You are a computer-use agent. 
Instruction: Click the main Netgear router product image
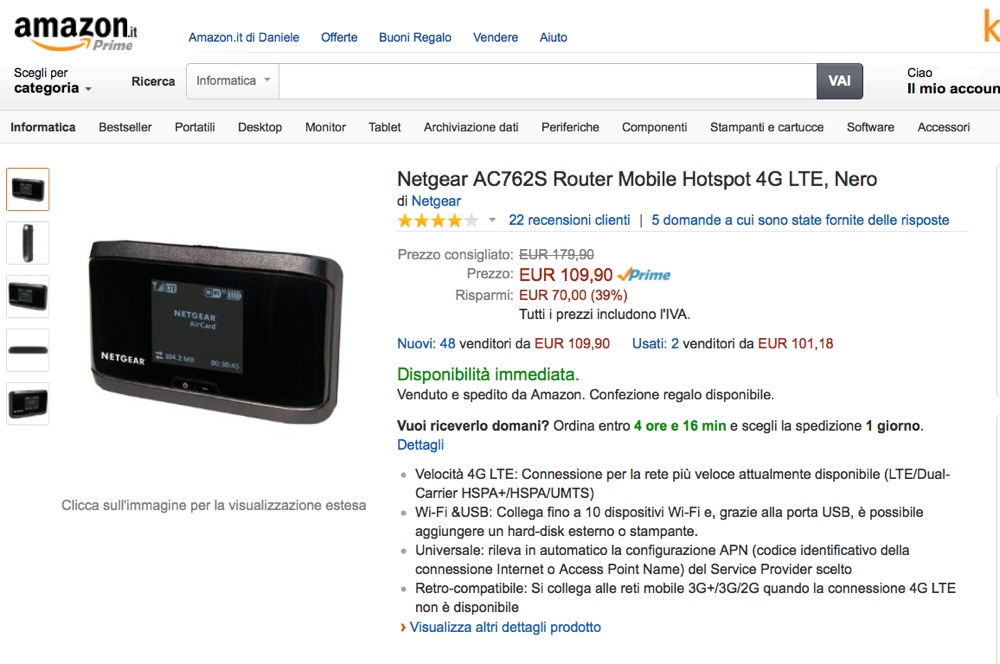coord(216,330)
